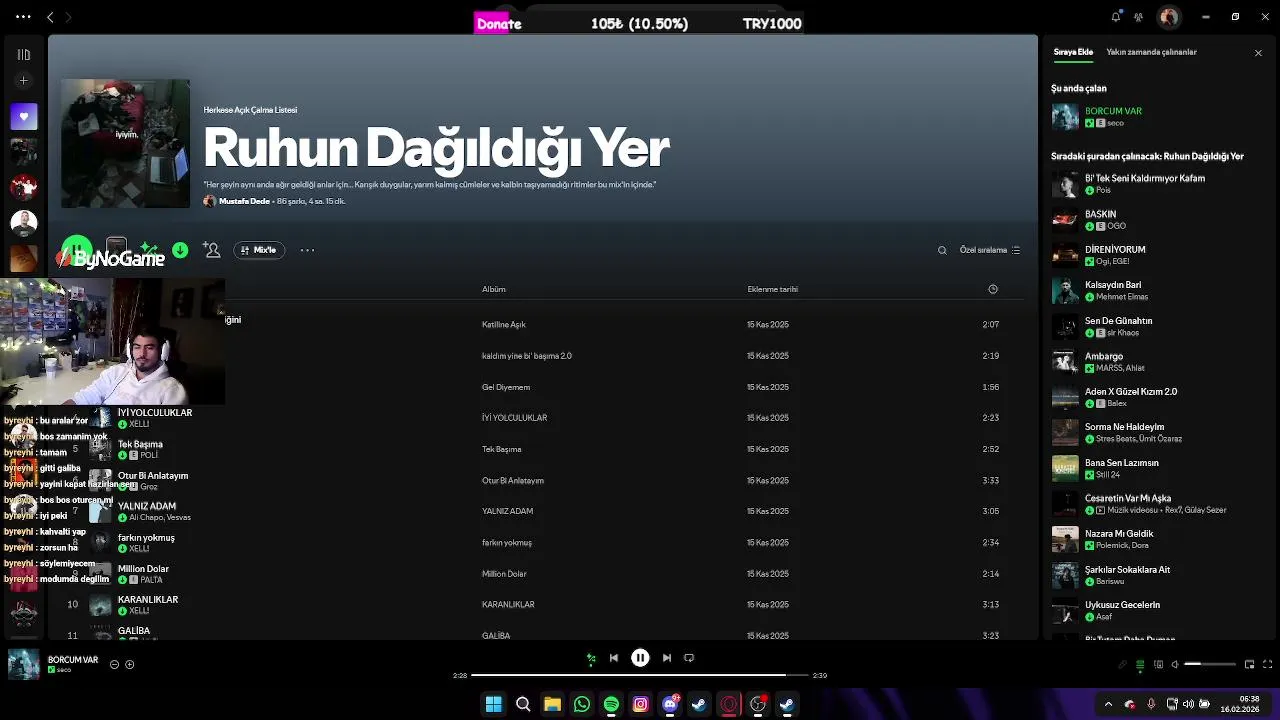Open Instagram from the taskbar
Screen dimensions: 1280x720
tap(640, 704)
